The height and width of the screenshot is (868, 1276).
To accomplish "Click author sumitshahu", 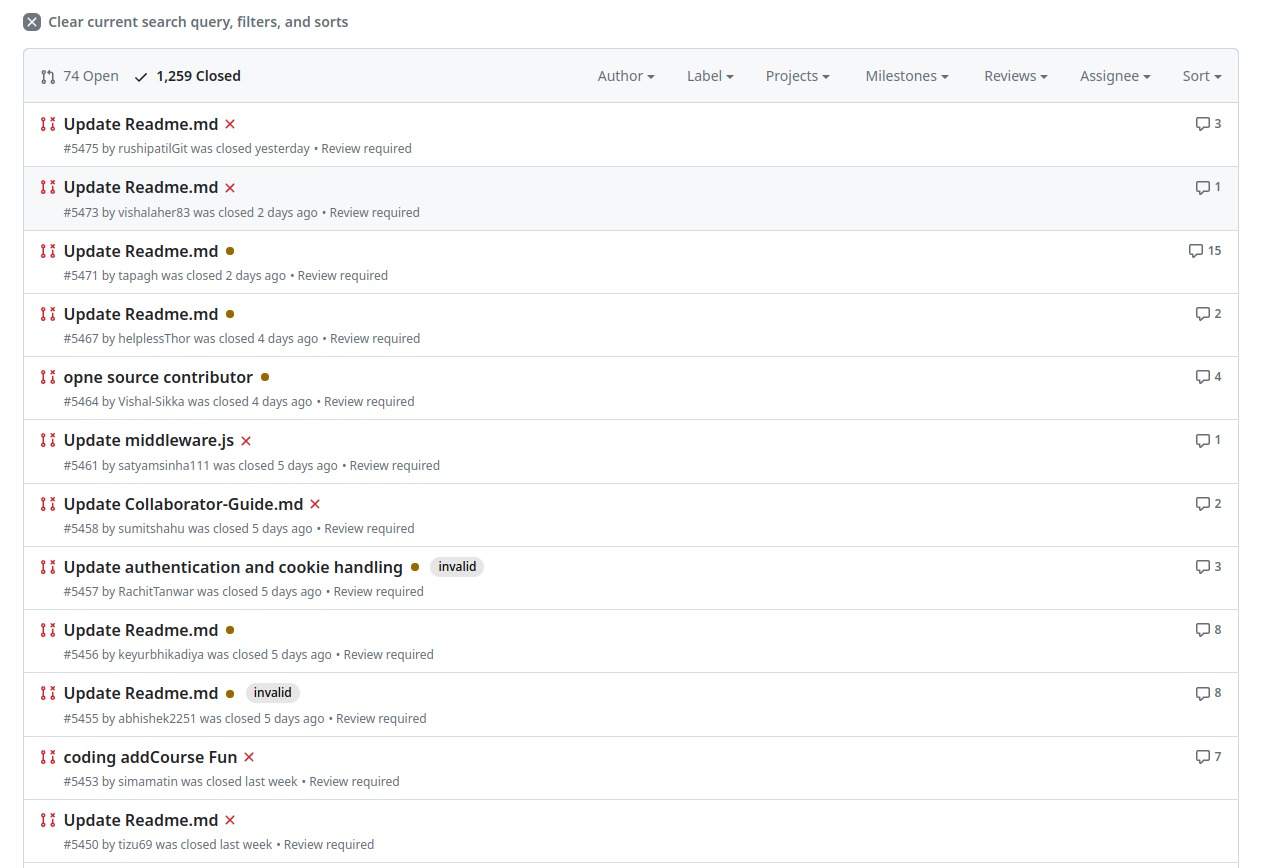I will click(x=151, y=529).
